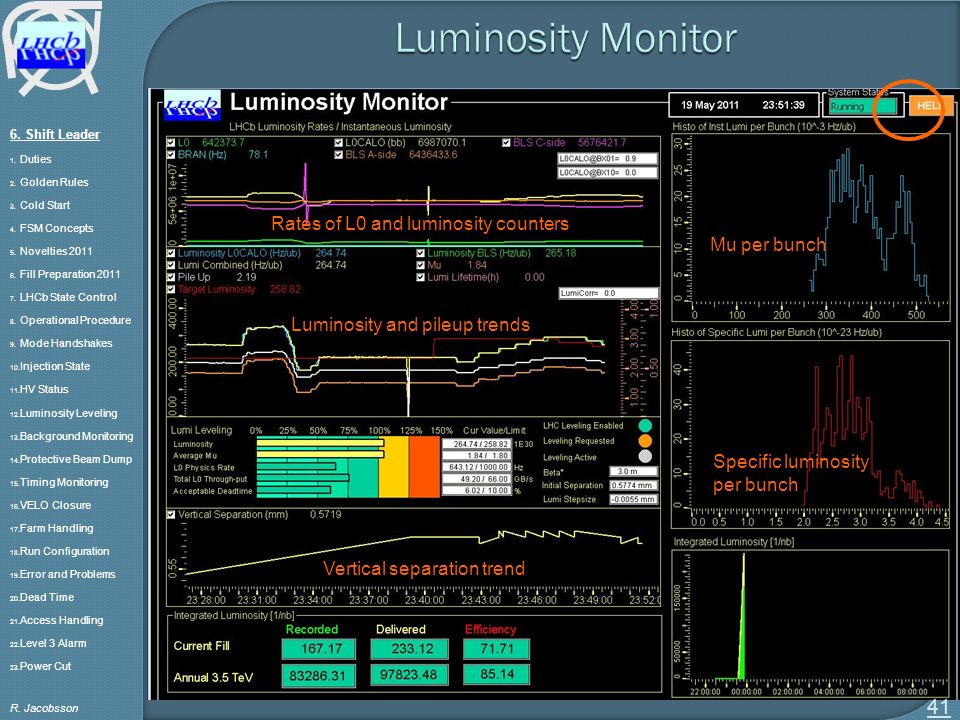Toggle the Mu checkbox
960x720 pixels.
(x=420, y=265)
